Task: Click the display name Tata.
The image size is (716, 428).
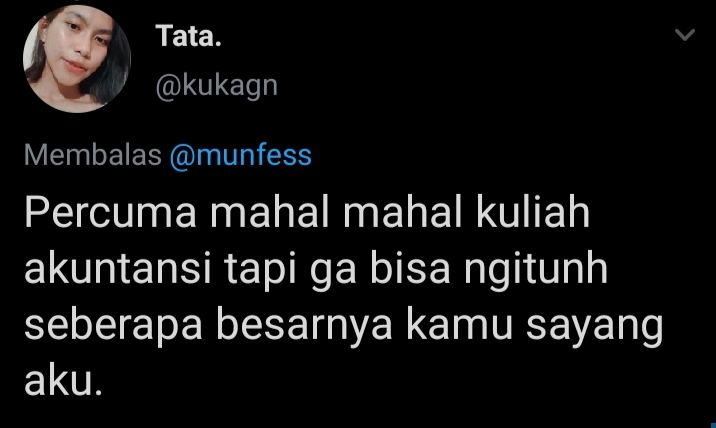Action: (188, 36)
